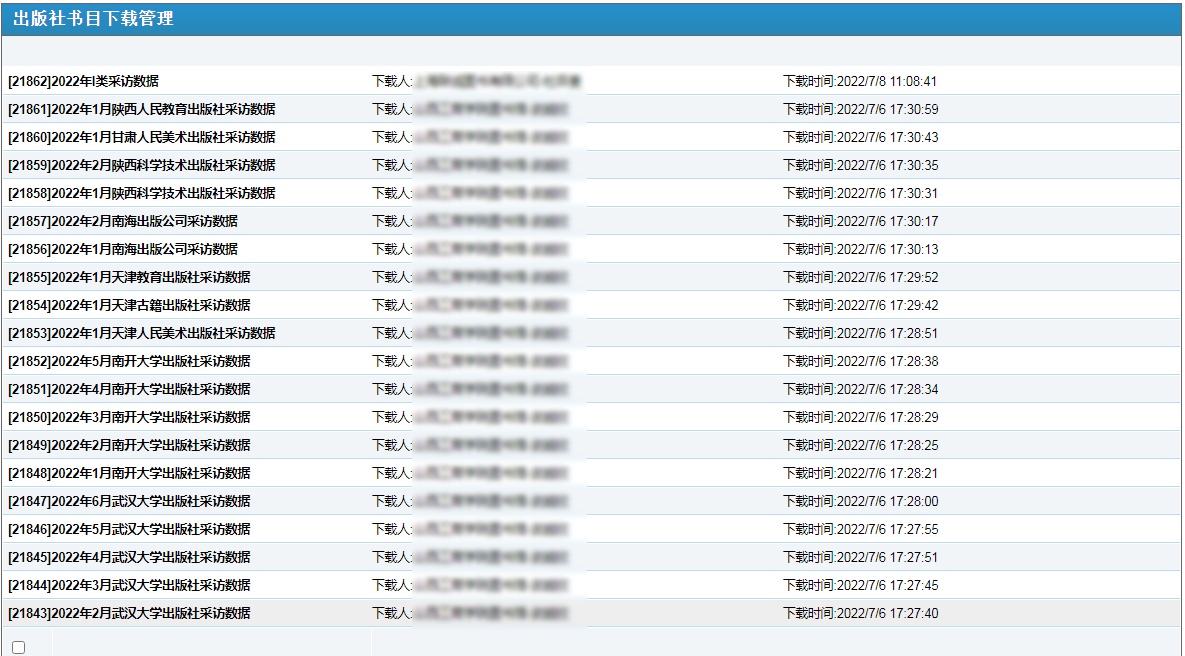The height and width of the screenshot is (656, 1185).
Task: Select [21855] 天津教育出版社采访数据
Action: coord(129,277)
